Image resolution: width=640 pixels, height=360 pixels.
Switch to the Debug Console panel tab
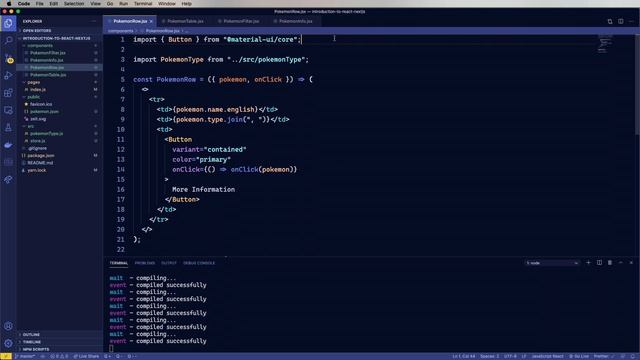(199, 263)
